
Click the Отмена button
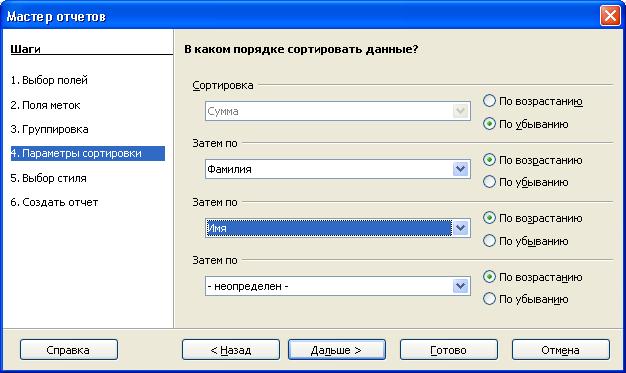tap(561, 350)
